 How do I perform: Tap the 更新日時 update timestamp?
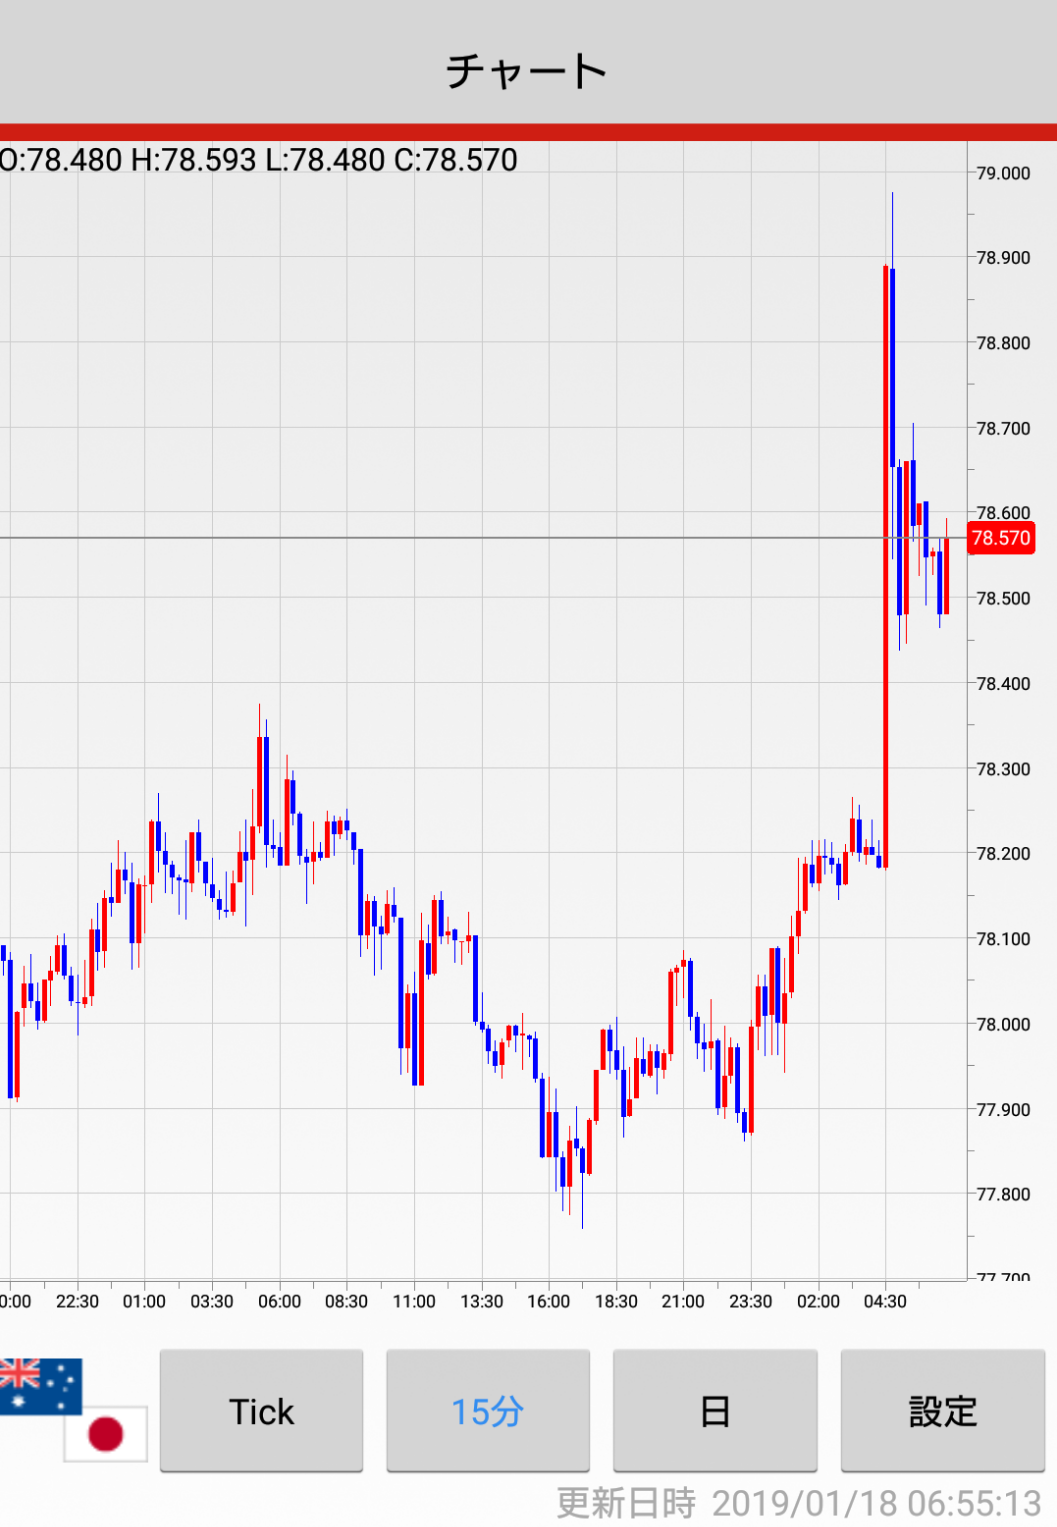(x=798, y=1503)
